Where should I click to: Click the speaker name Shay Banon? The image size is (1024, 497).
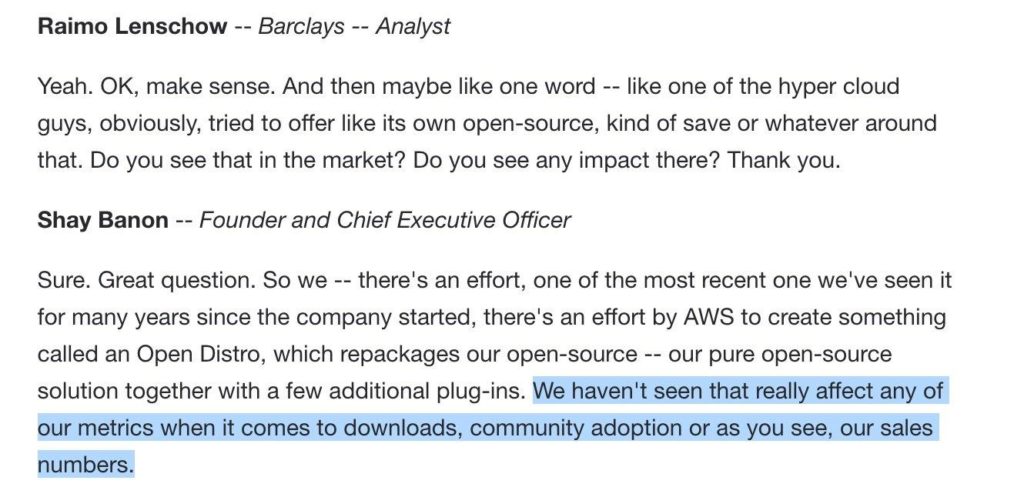point(103,220)
